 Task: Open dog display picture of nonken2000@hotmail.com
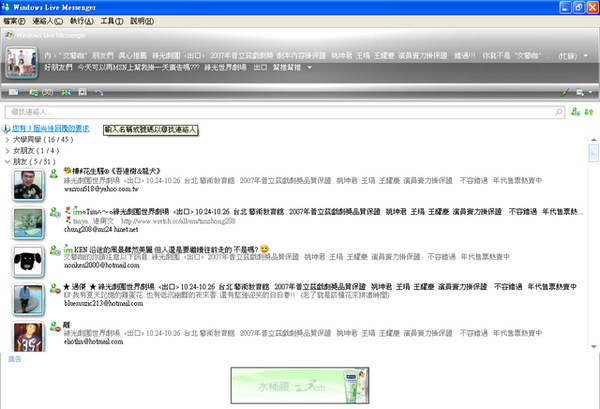tap(28, 261)
